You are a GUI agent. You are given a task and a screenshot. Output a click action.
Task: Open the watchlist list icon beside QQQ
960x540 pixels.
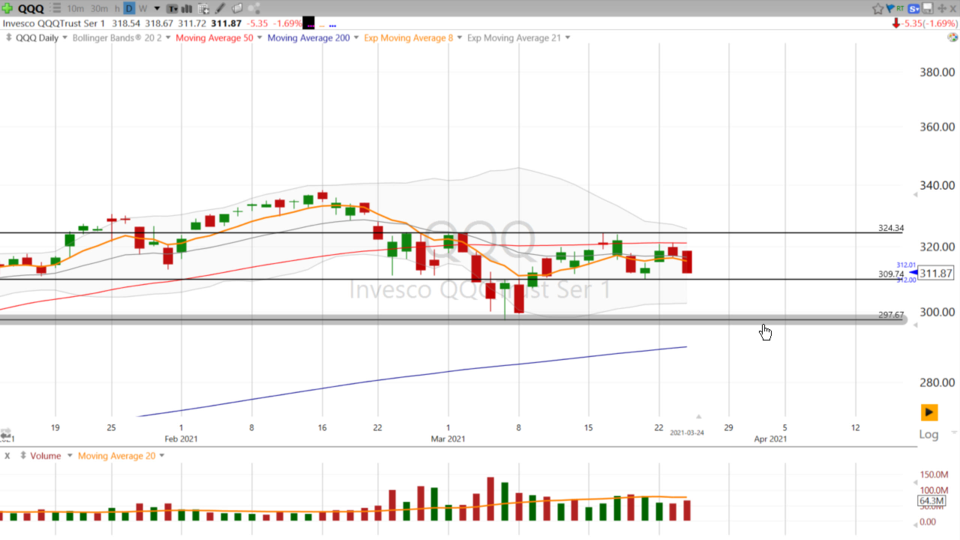pyautogui.click(x=56, y=8)
